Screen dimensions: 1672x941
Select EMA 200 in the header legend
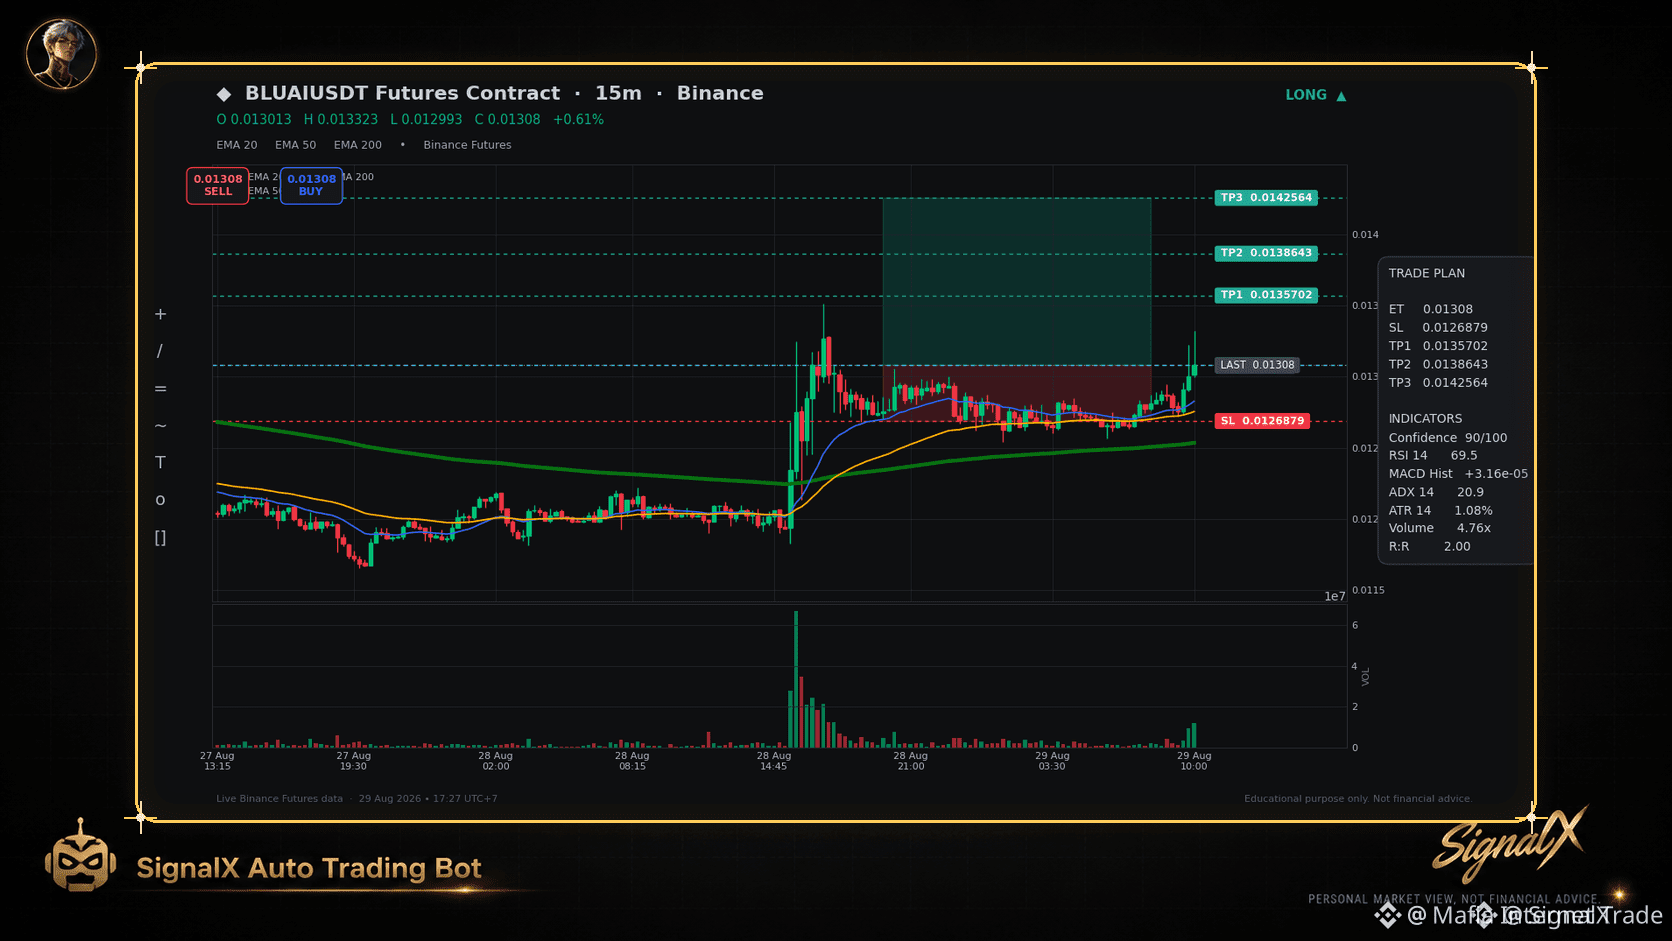(x=358, y=145)
